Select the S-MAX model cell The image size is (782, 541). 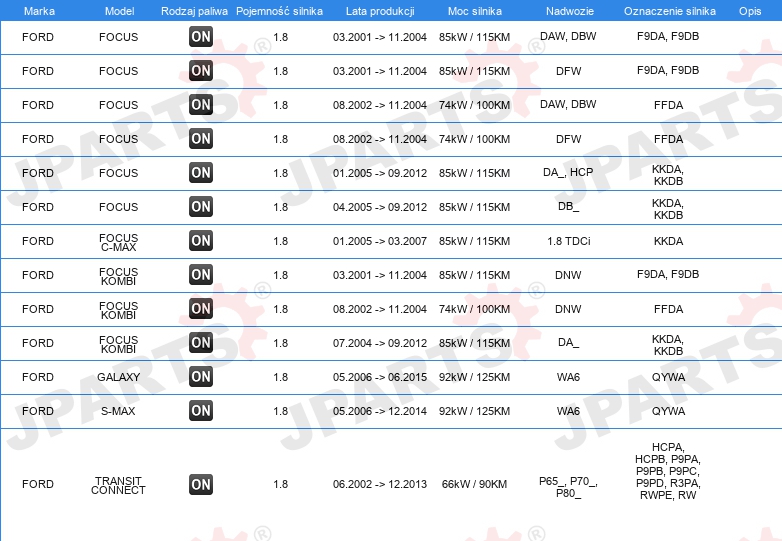[x=118, y=411]
